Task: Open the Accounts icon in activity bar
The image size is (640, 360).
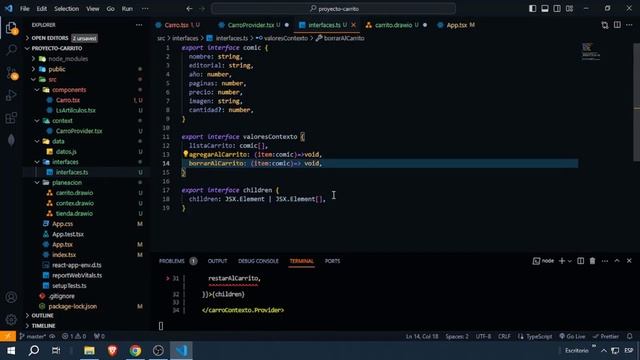Action: coord(11,297)
